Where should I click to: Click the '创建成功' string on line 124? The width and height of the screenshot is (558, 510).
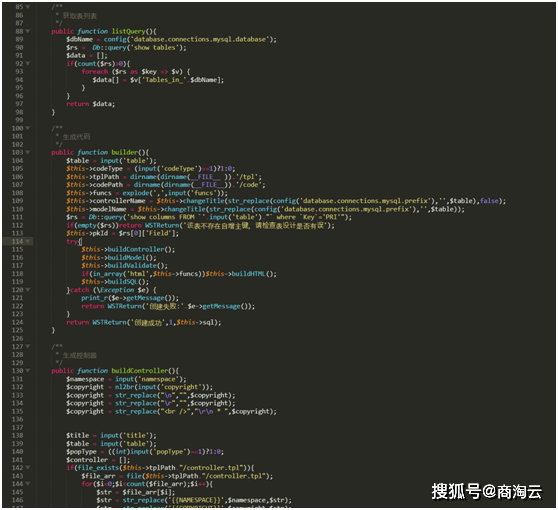(x=149, y=322)
